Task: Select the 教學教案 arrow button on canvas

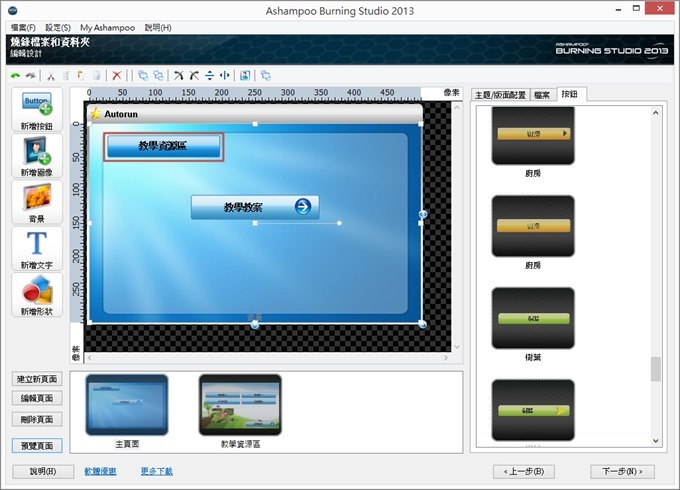Action: [x=255, y=207]
